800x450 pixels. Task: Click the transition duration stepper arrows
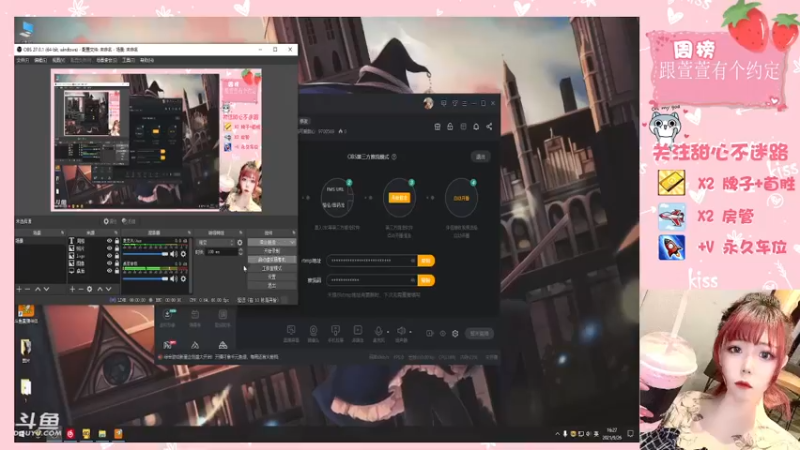(x=240, y=252)
